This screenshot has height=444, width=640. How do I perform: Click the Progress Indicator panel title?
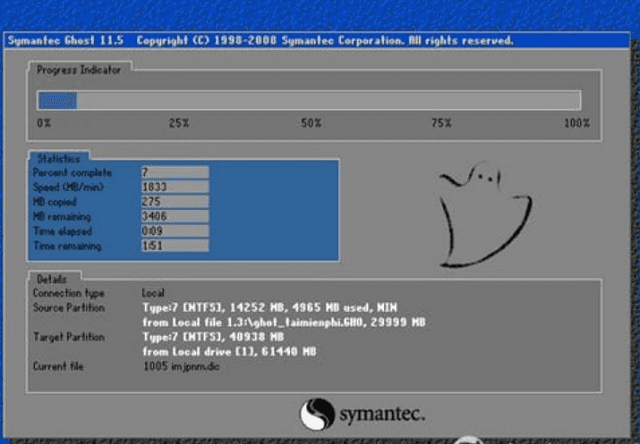(79, 70)
